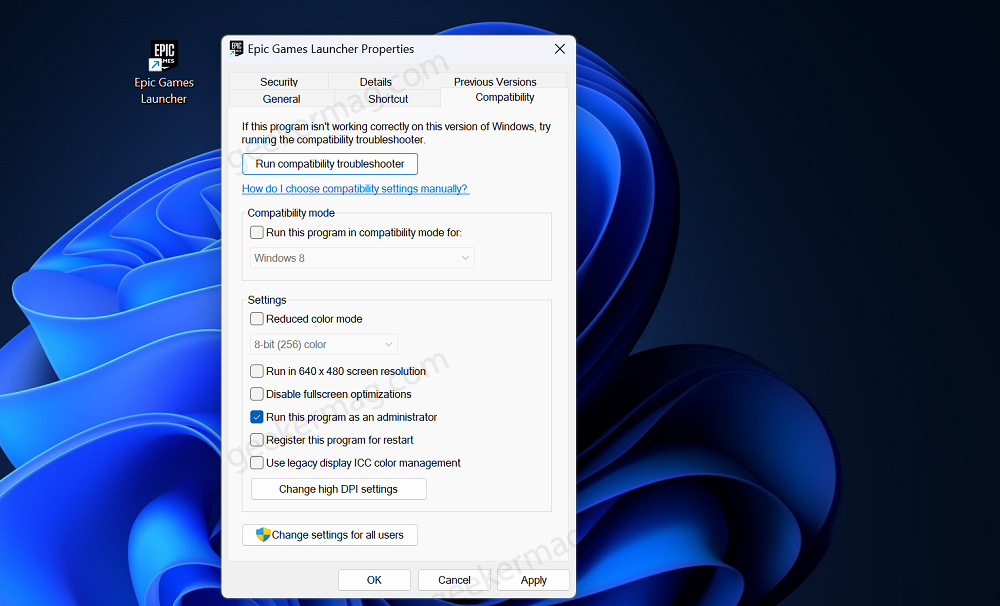Open the Previous Versions tab

495,82
